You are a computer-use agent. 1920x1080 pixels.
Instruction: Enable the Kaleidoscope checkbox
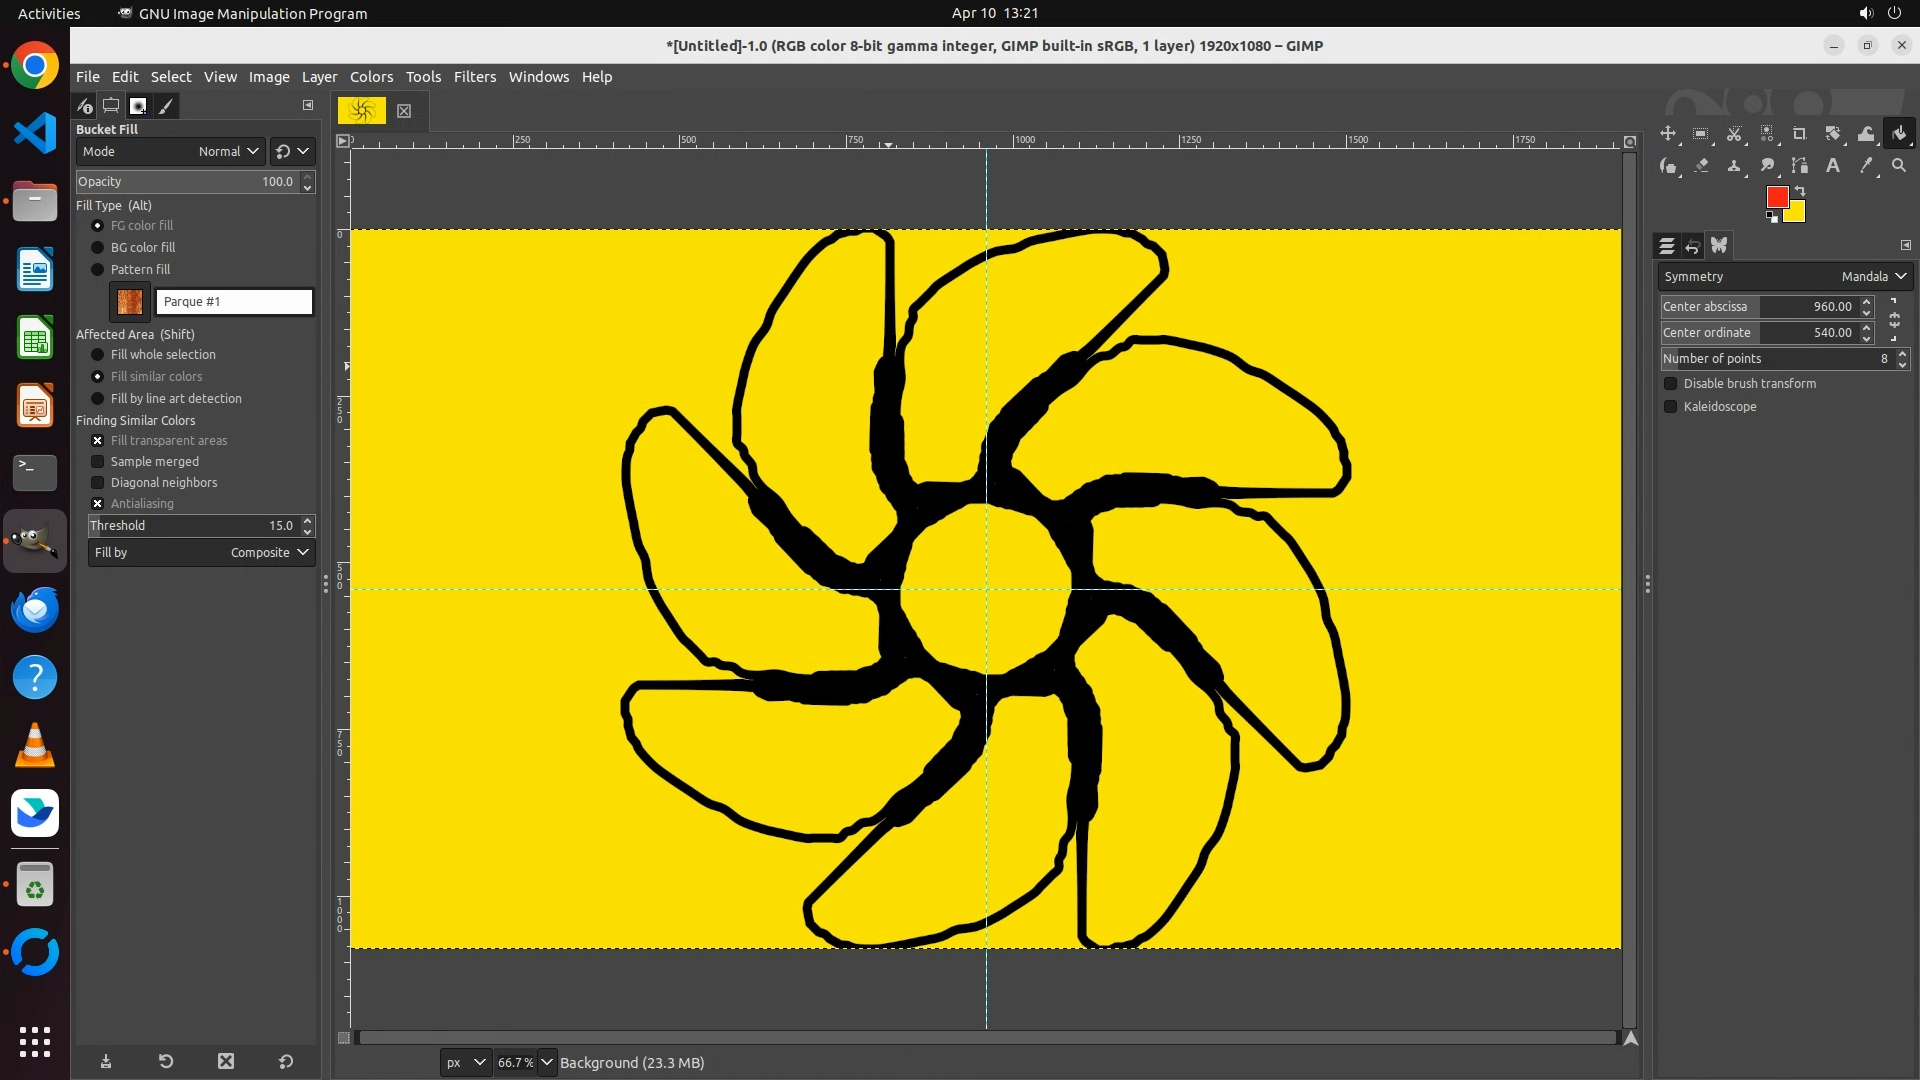tap(1670, 407)
